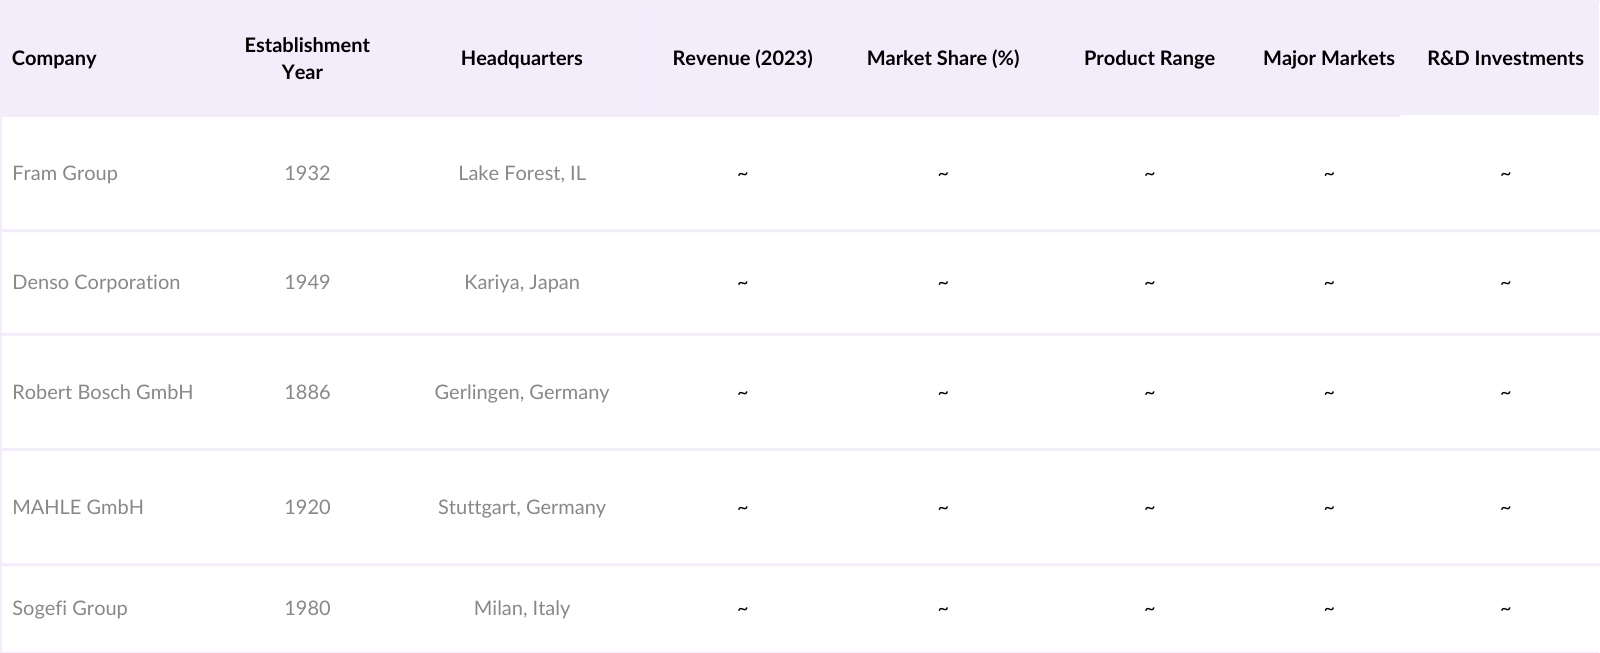The image size is (1600, 653).
Task: Select the Sogefi Group company cell
Action: click(x=70, y=608)
